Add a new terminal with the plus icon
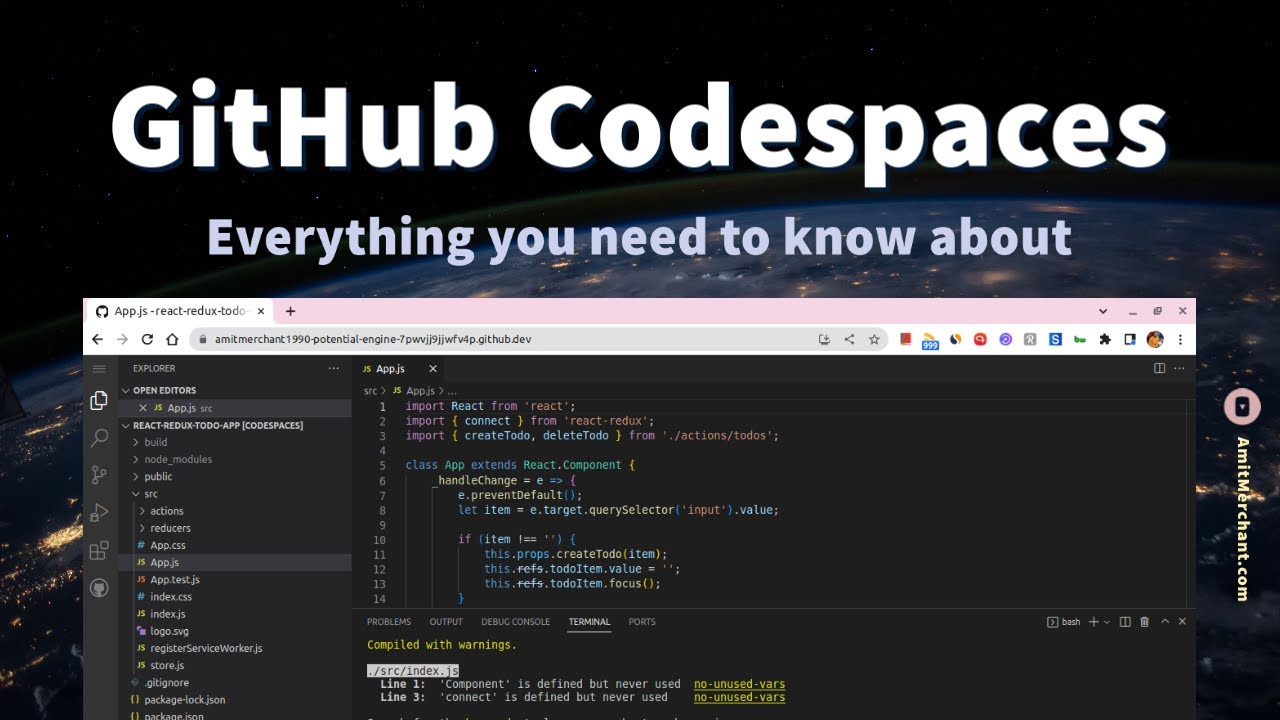The height and width of the screenshot is (720, 1280). pos(1093,622)
